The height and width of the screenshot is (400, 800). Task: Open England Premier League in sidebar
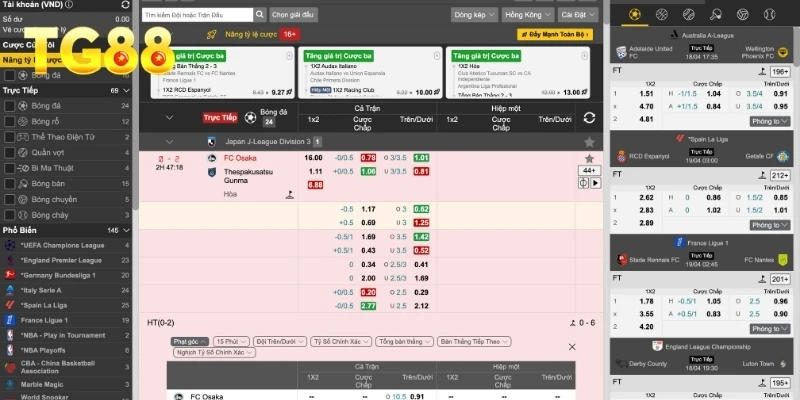pos(61,260)
